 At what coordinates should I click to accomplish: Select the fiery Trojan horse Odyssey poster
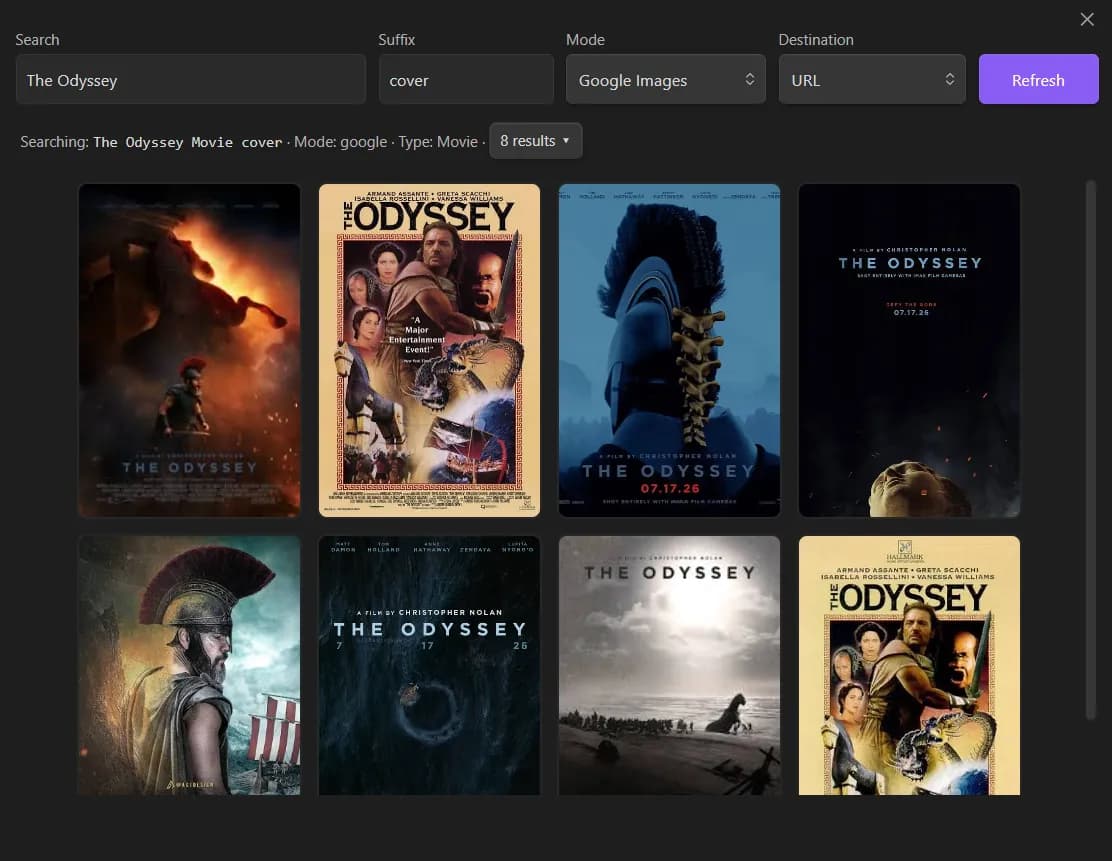pyautogui.click(x=189, y=350)
